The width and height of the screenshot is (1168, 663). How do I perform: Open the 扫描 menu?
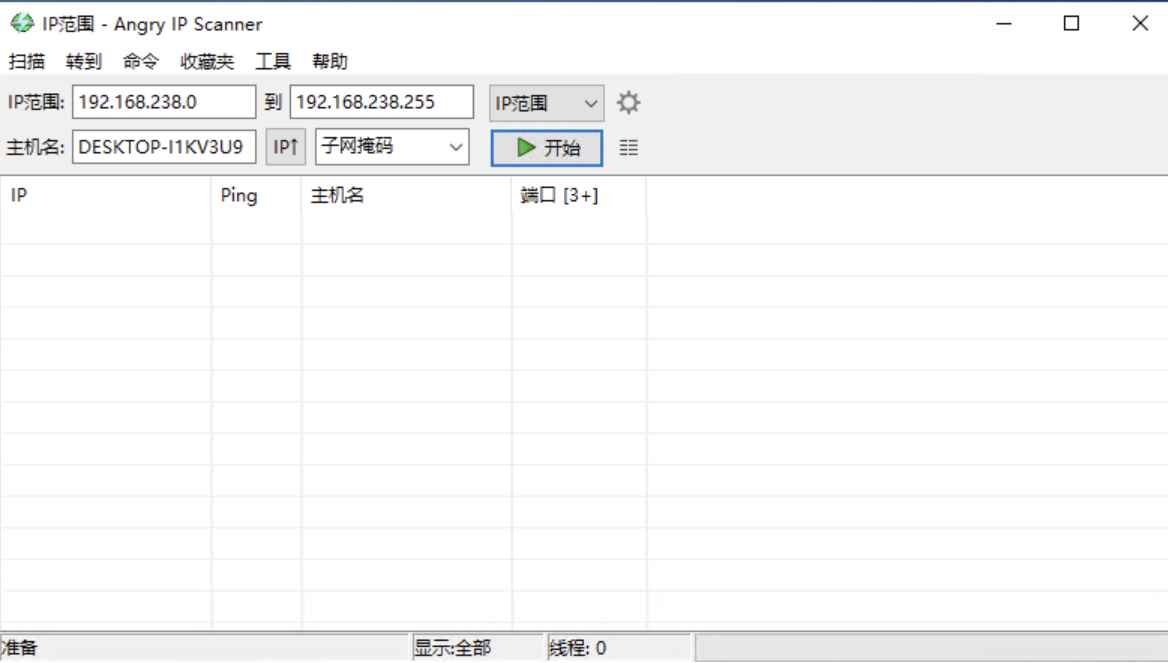coord(25,61)
